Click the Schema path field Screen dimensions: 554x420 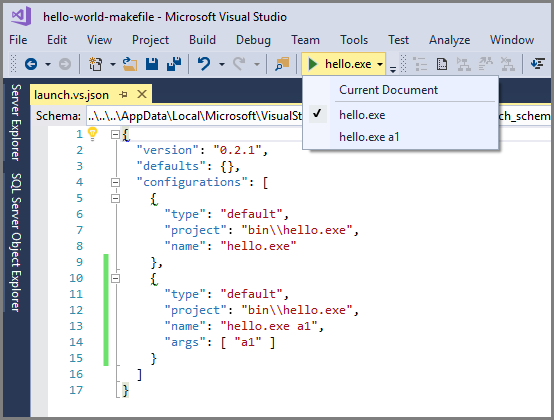click(194, 116)
